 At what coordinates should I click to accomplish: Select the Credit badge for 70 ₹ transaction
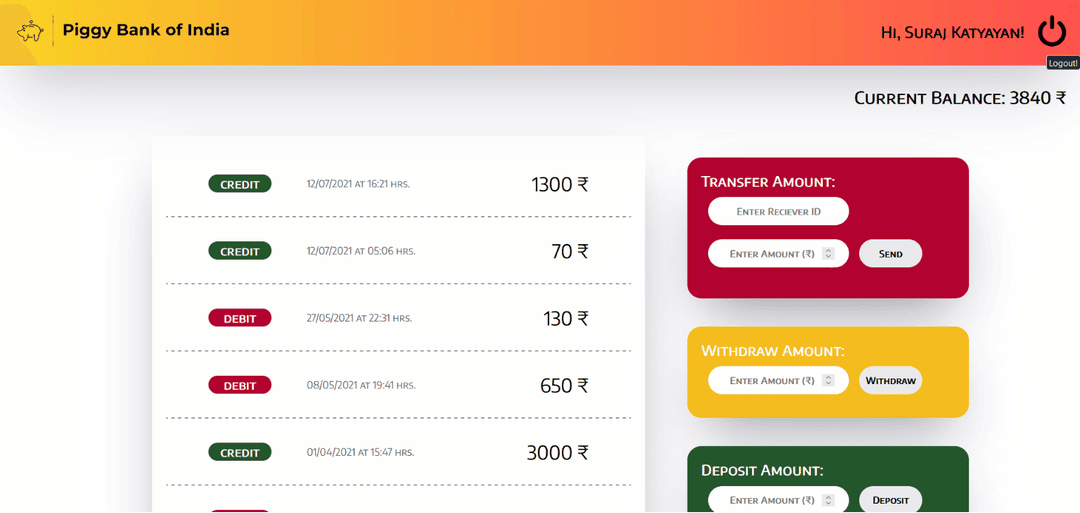(x=240, y=251)
